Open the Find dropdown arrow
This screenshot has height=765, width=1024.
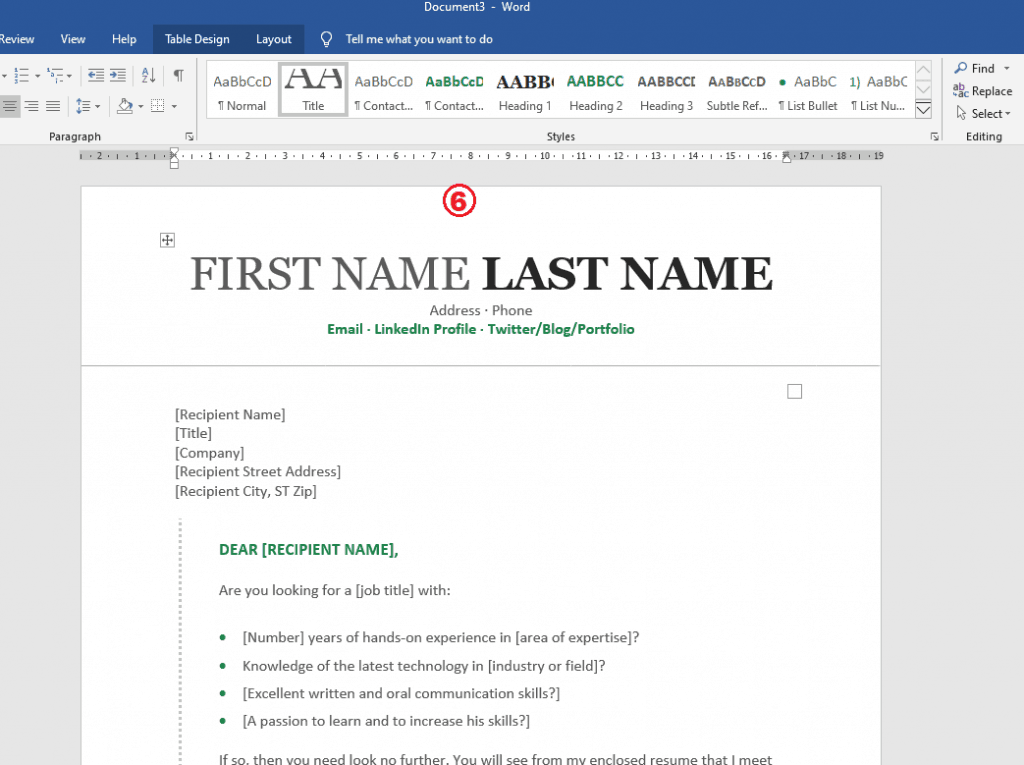coord(1006,69)
